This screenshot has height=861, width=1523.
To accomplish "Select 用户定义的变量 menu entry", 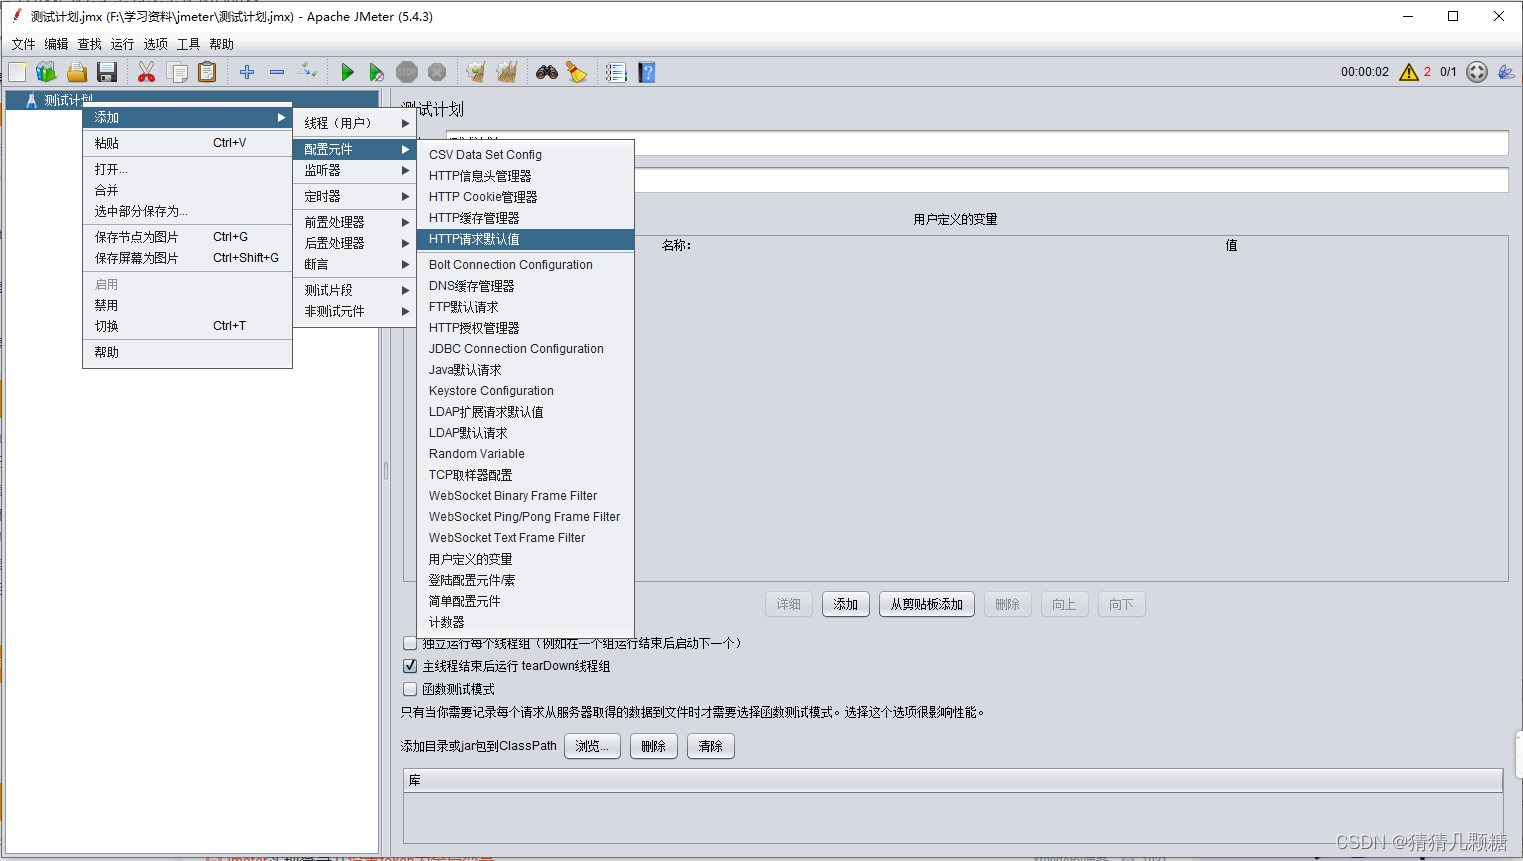I will click(x=526, y=559).
